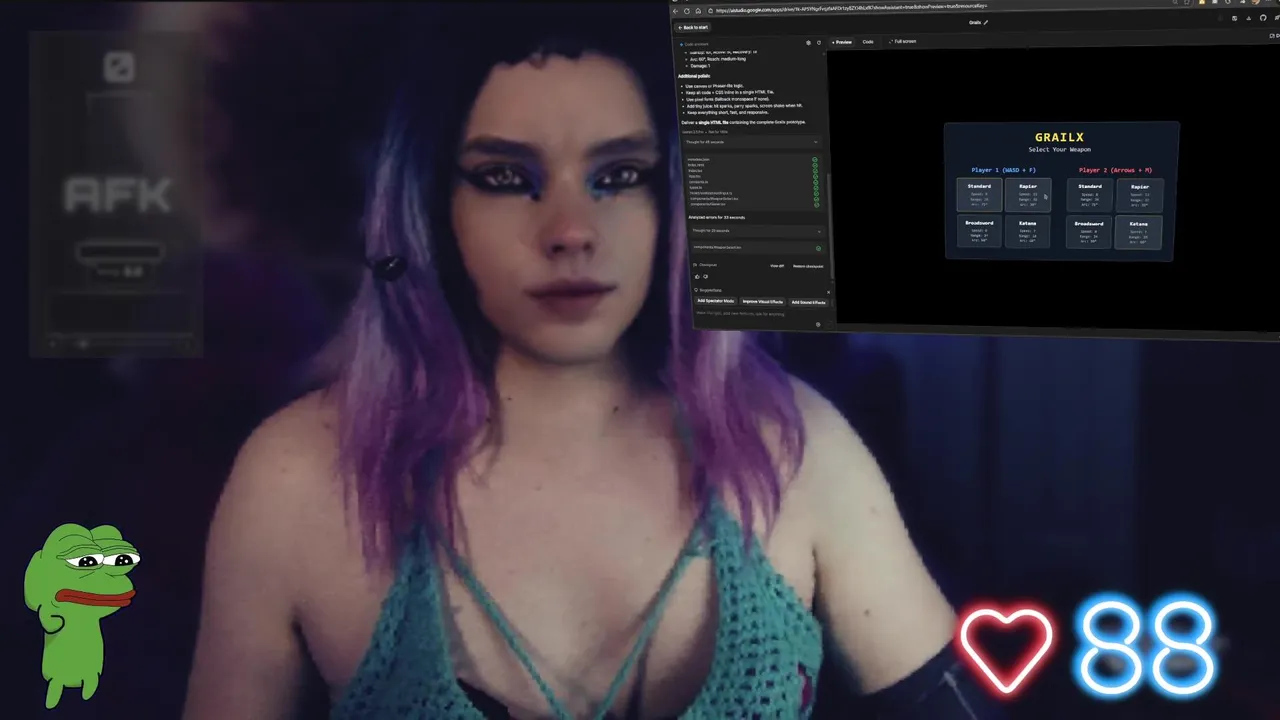Choose the Add Spectator Mode suggestion
Image resolution: width=1280 pixels, height=720 pixels.
point(715,301)
